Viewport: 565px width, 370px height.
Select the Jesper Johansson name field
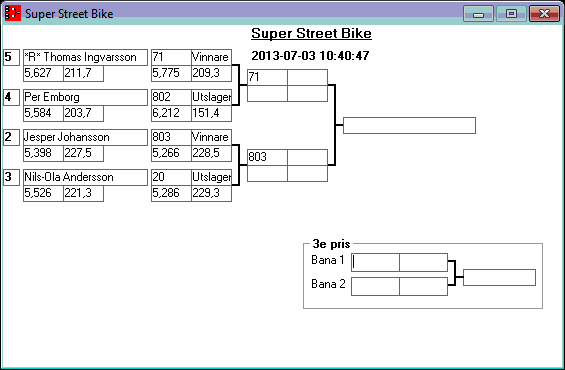[85, 137]
